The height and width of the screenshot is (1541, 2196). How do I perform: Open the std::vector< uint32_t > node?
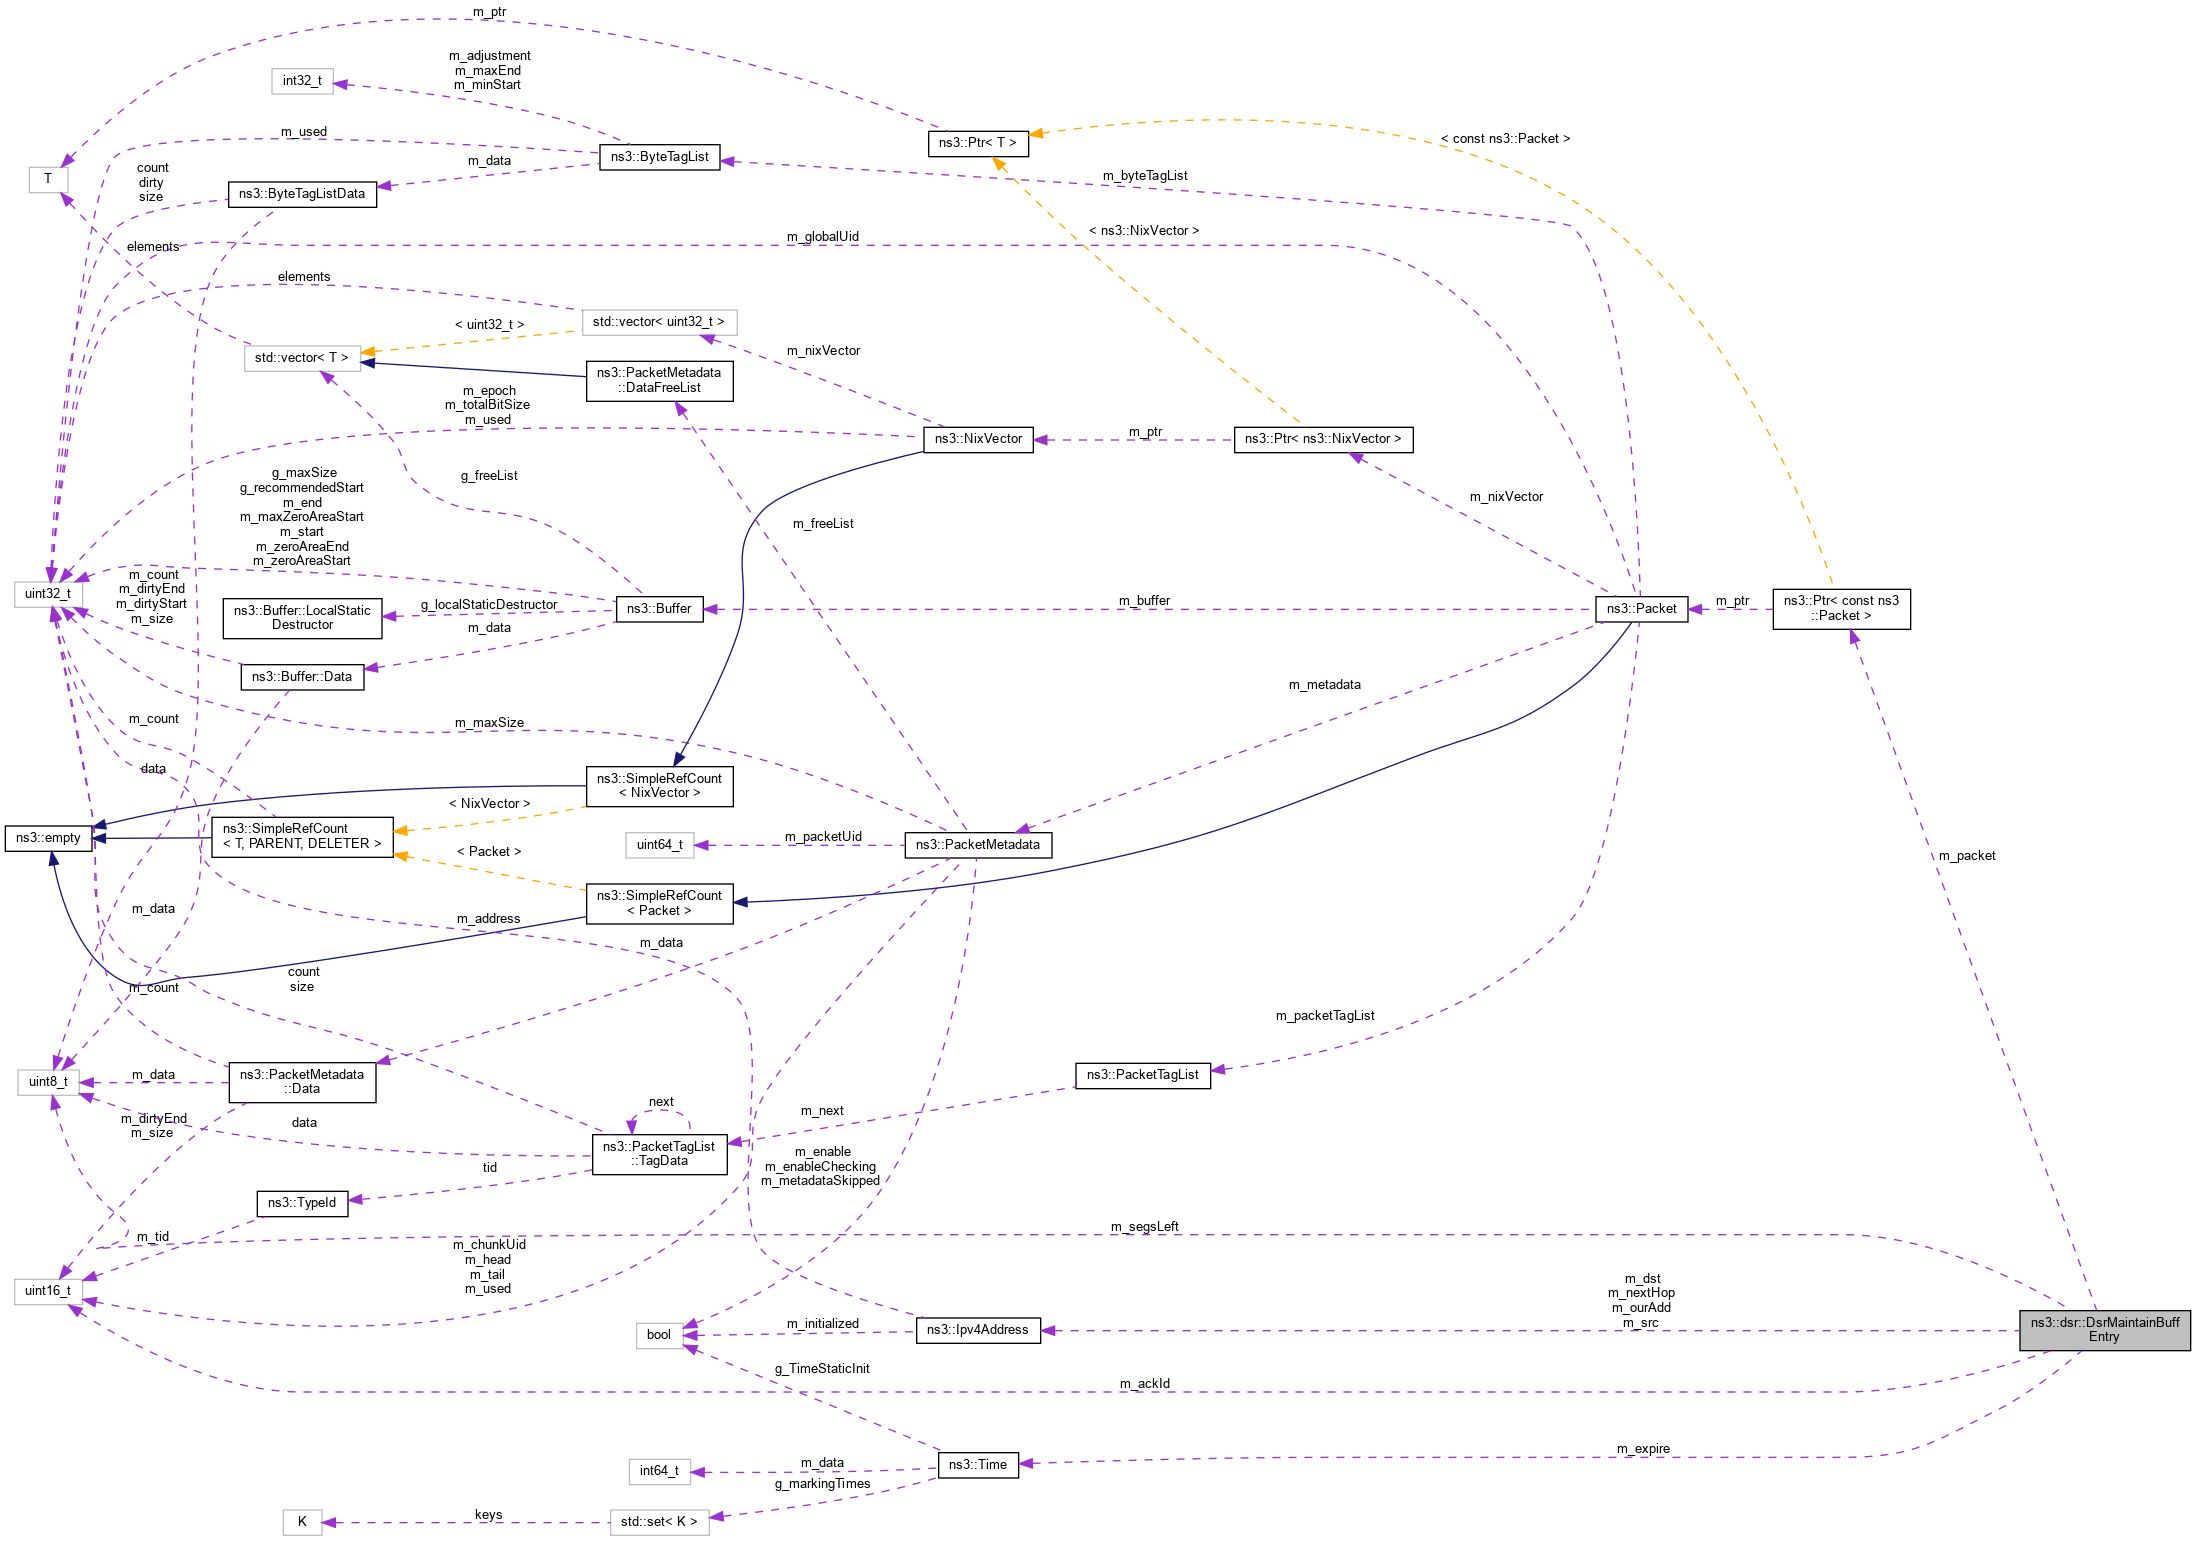(x=659, y=322)
